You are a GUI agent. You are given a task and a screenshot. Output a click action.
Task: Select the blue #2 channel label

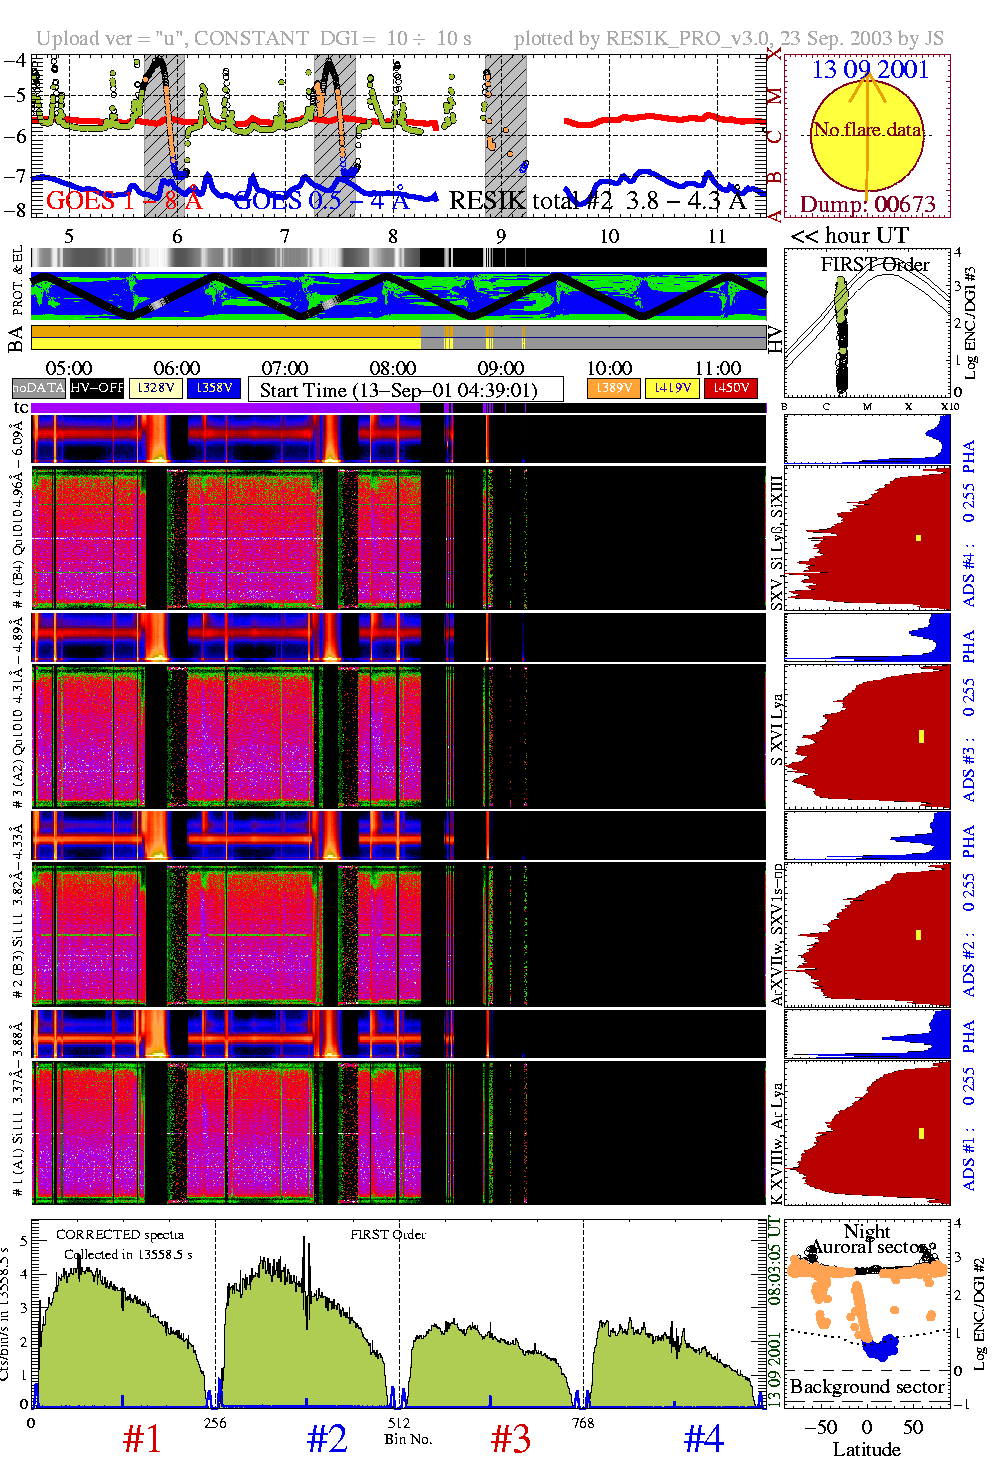pos(327,1439)
